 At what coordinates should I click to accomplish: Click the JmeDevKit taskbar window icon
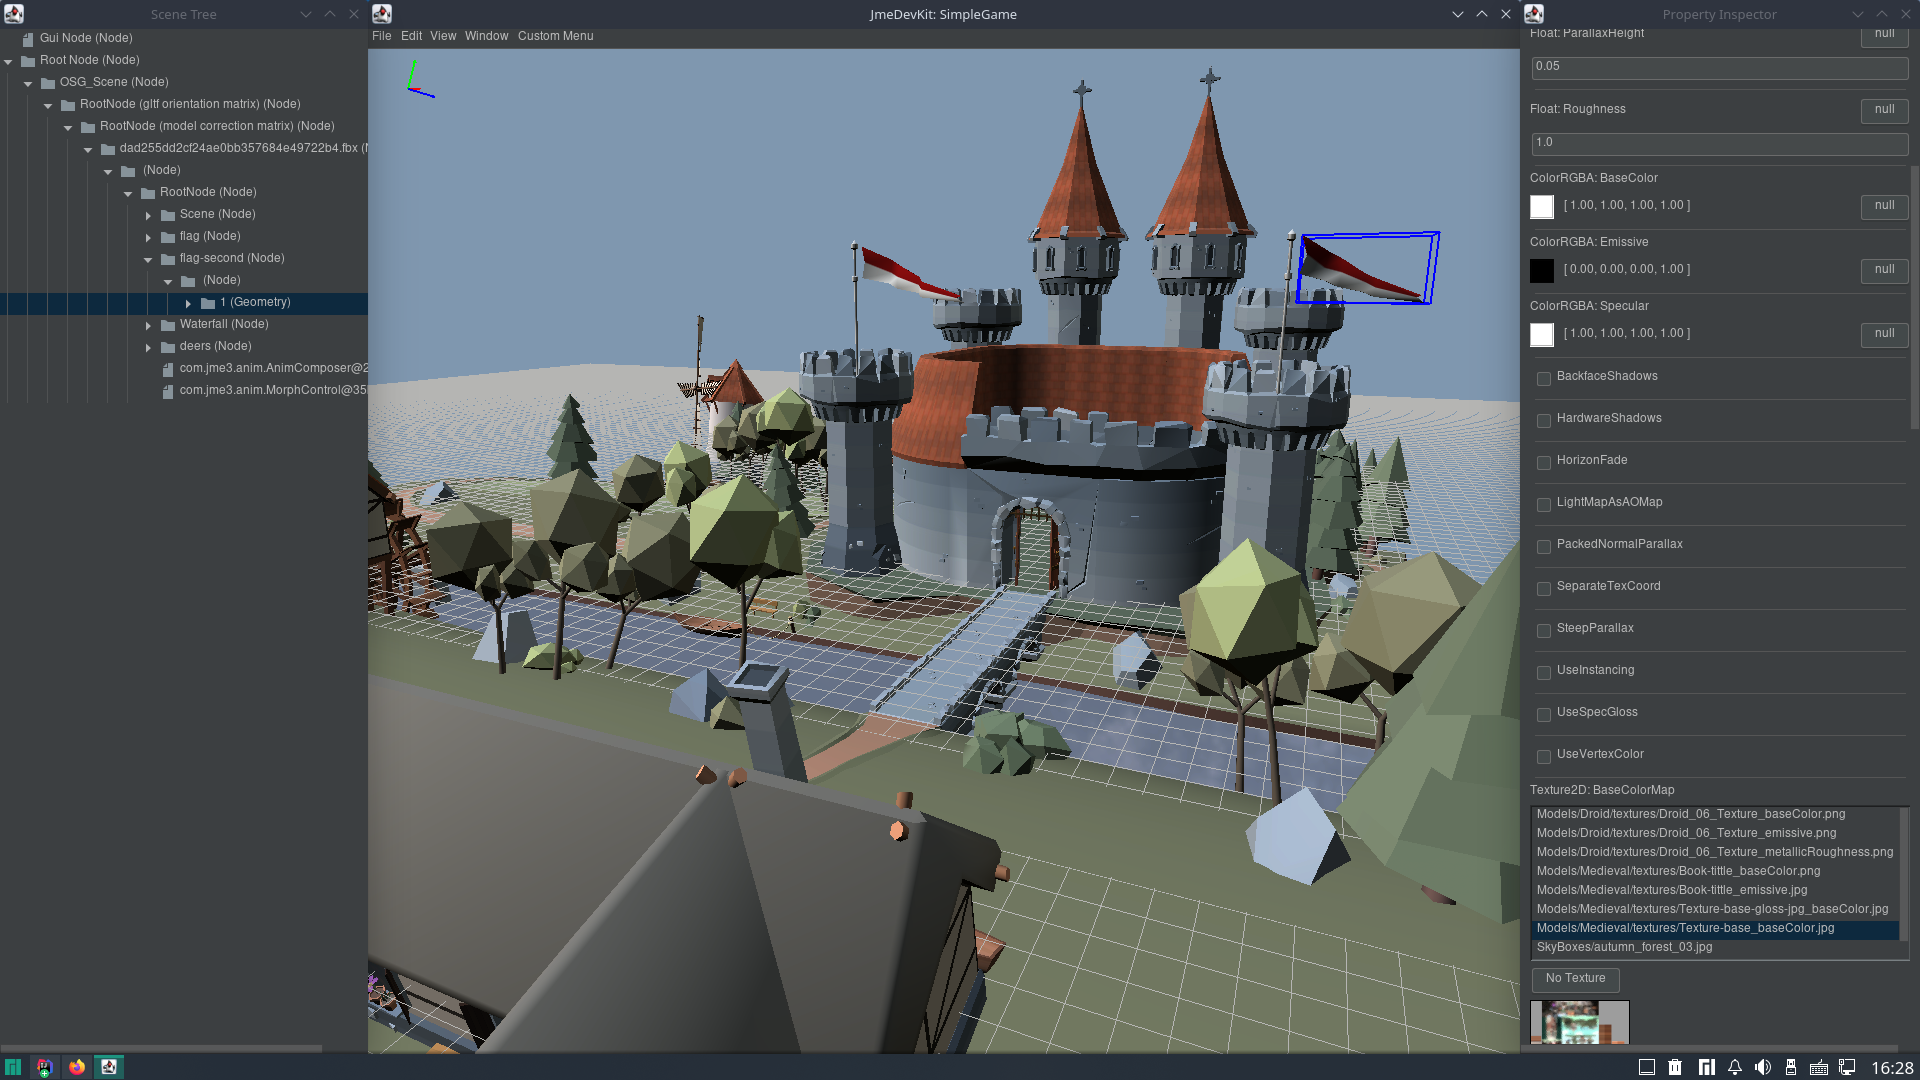pos(109,1067)
